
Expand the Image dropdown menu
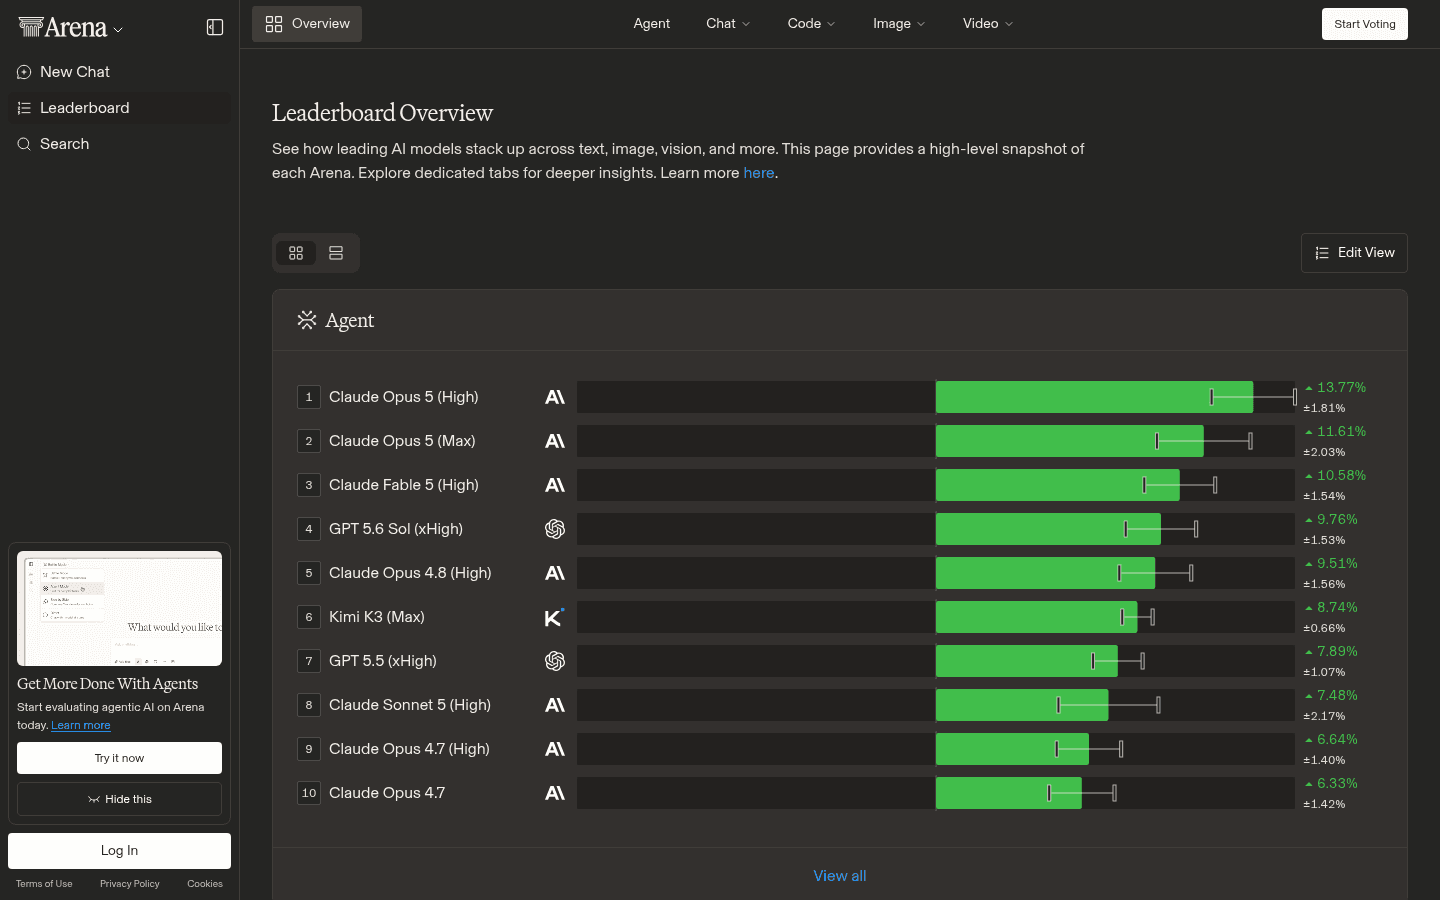(899, 24)
